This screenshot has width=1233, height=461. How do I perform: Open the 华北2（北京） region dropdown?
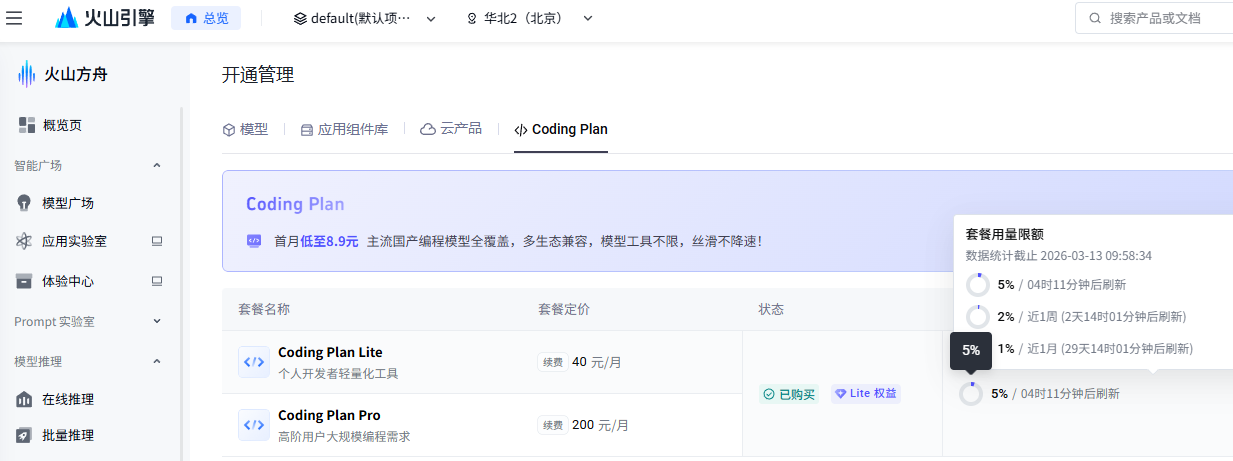[x=530, y=18]
